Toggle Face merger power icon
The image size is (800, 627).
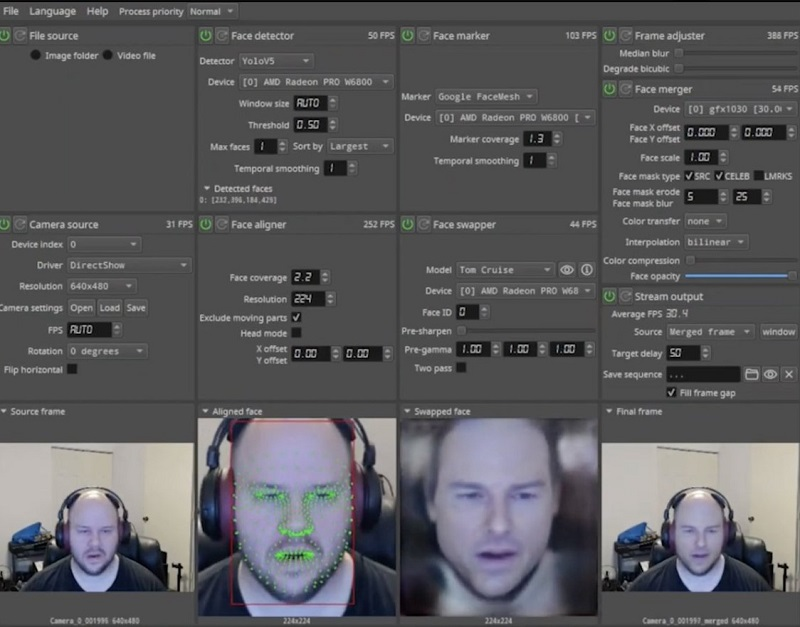pyautogui.click(x=609, y=89)
